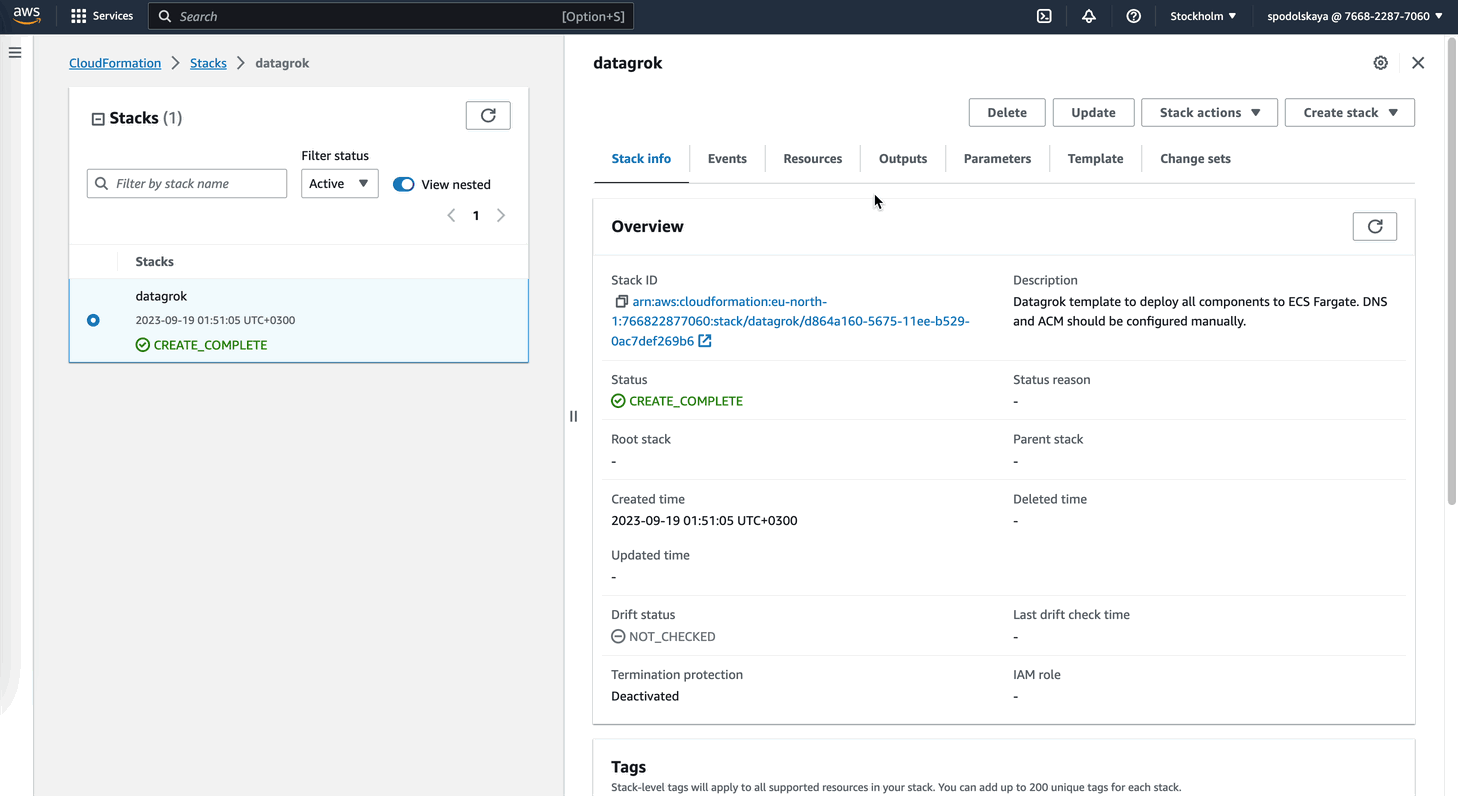The image size is (1458, 796).
Task: Open the Outputs tab
Action: [x=902, y=158]
